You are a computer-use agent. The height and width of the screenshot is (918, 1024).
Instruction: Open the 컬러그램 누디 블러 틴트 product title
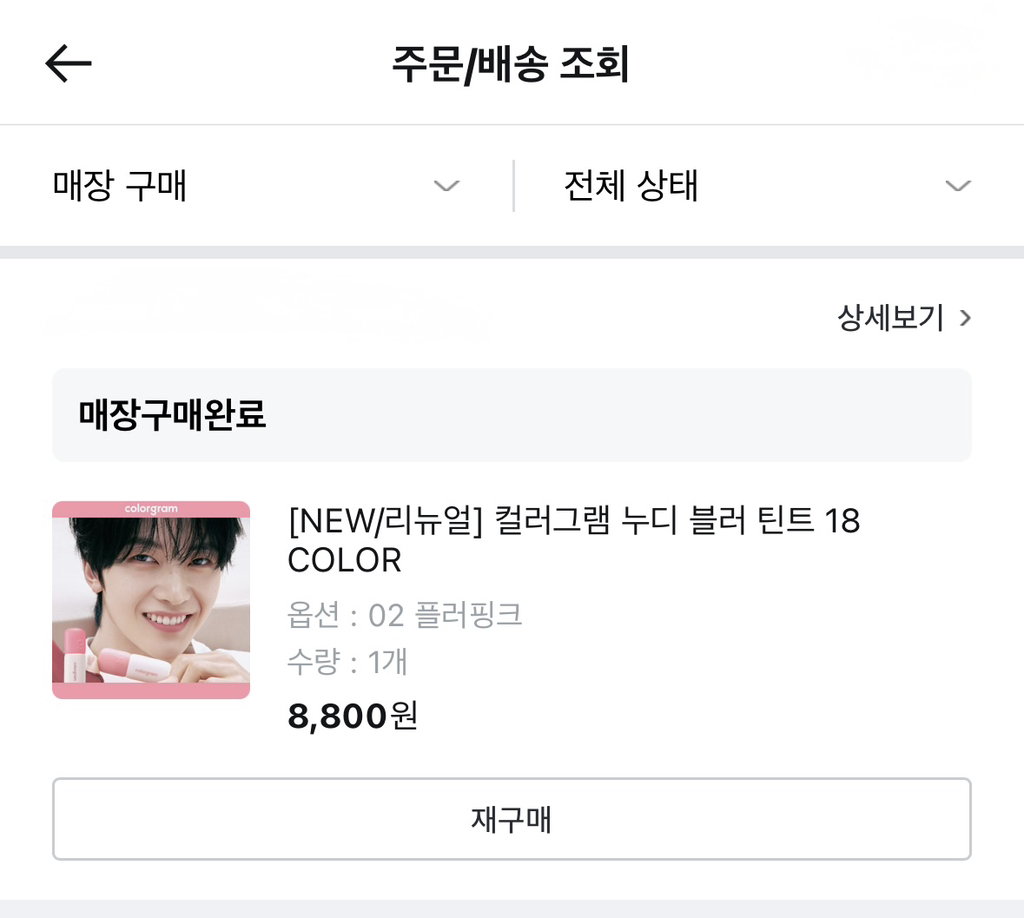(573, 521)
